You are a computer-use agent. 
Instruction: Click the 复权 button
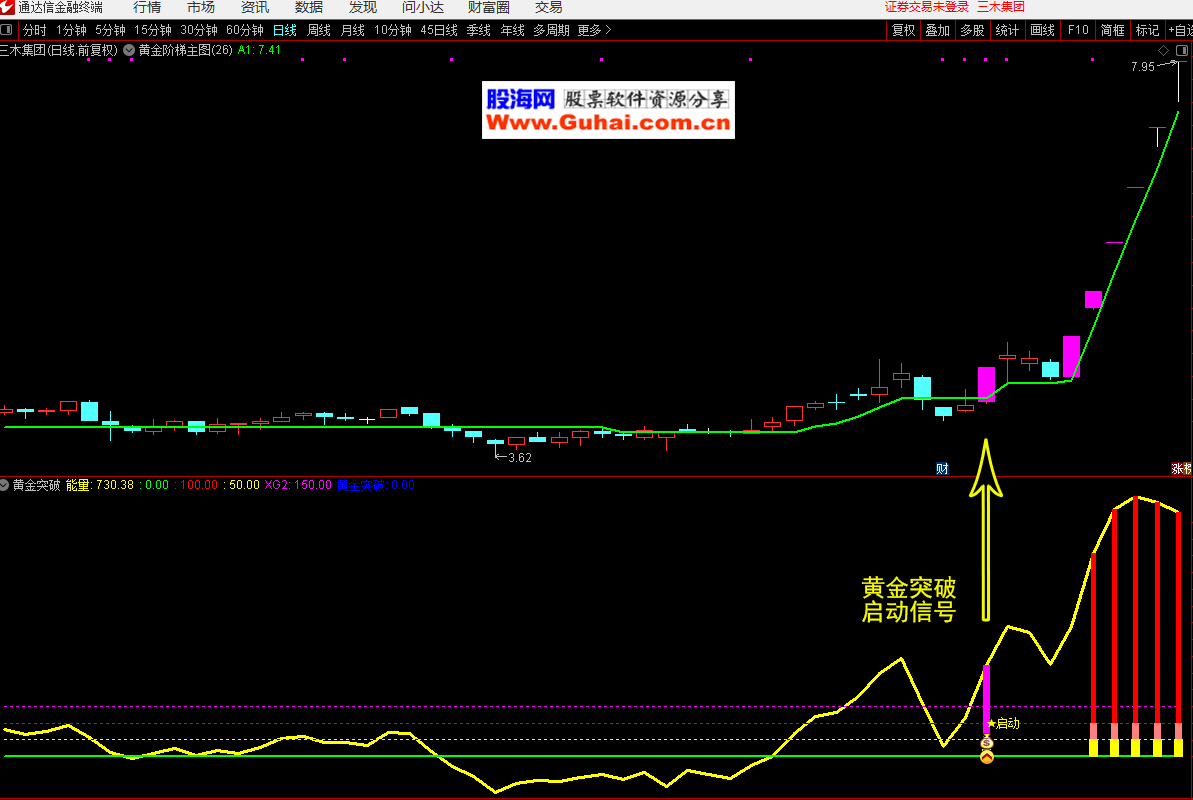[903, 30]
